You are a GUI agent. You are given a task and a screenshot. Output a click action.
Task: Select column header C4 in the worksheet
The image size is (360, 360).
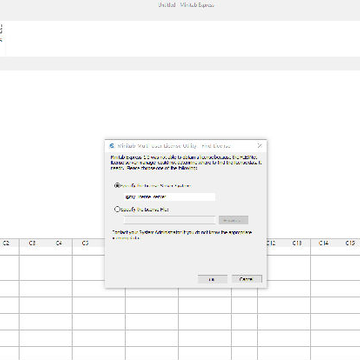click(59, 243)
